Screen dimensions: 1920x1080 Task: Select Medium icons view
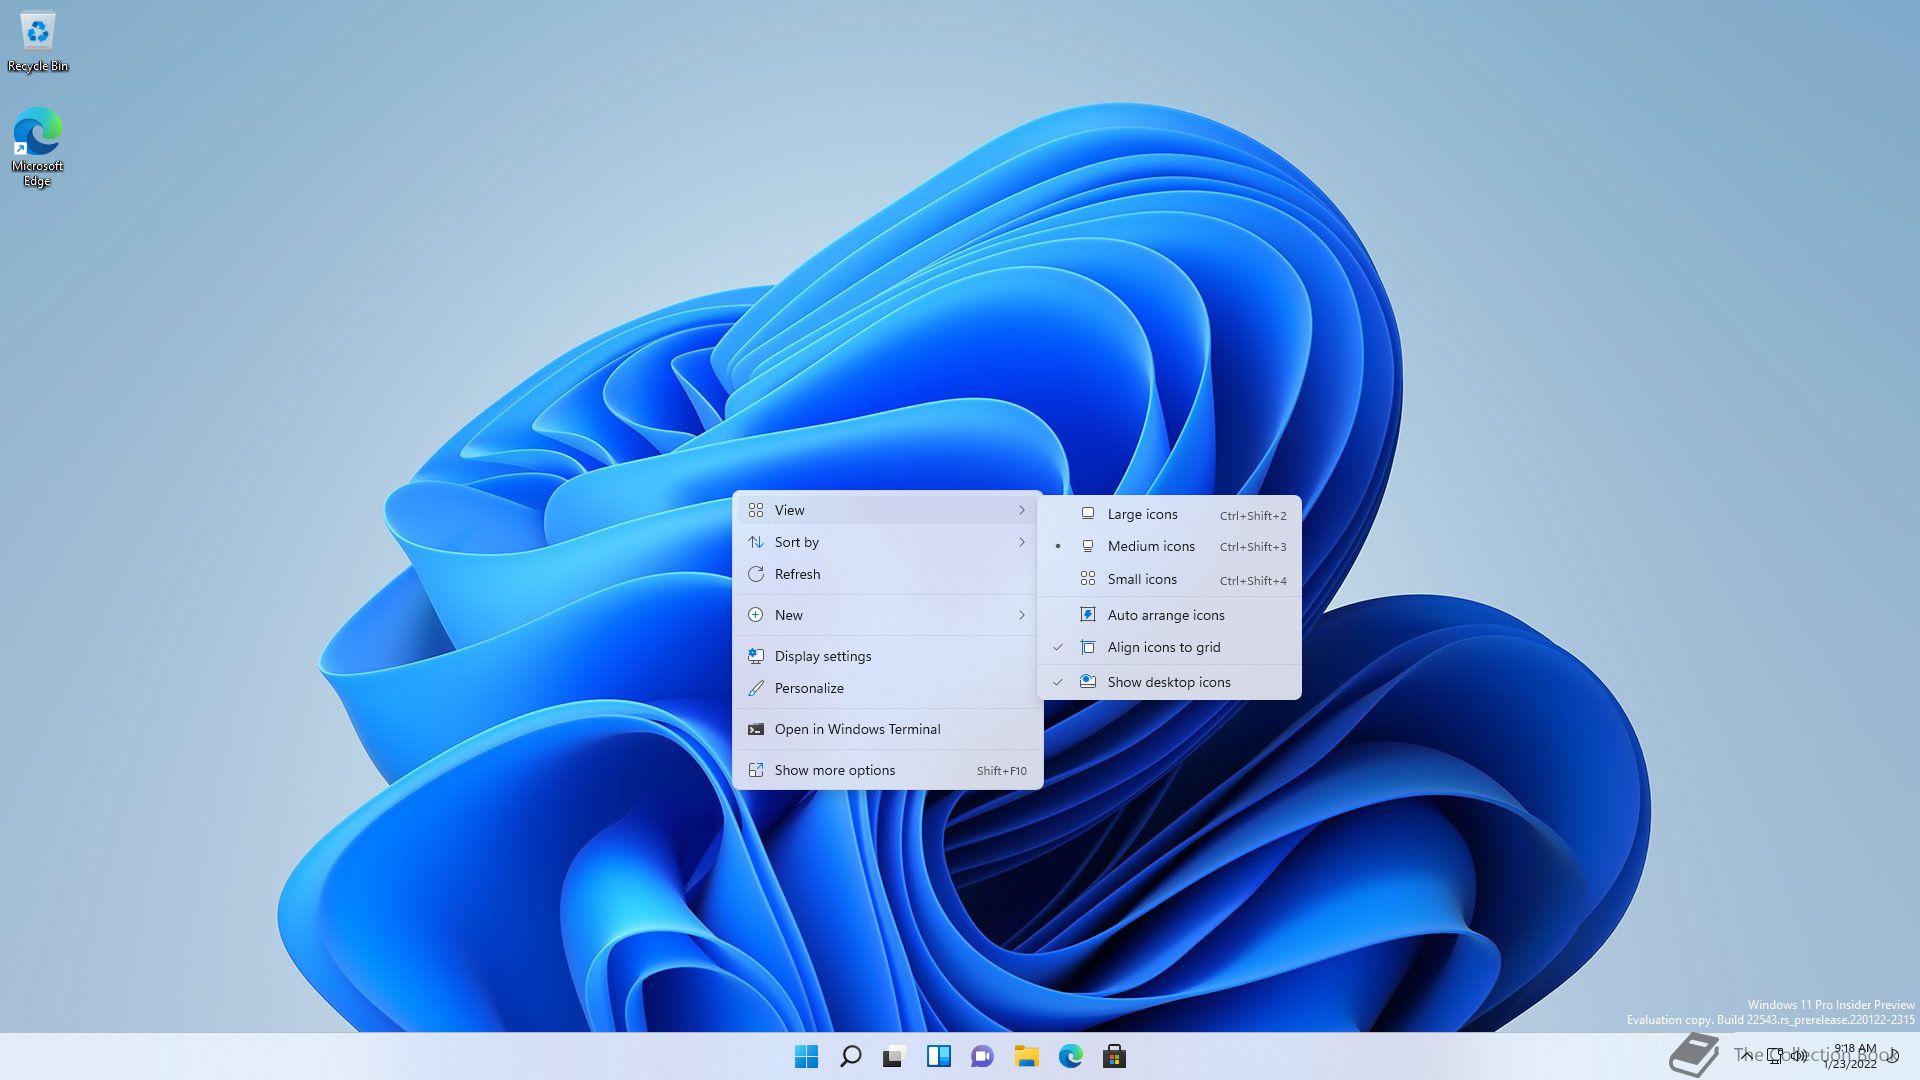[1169, 546]
